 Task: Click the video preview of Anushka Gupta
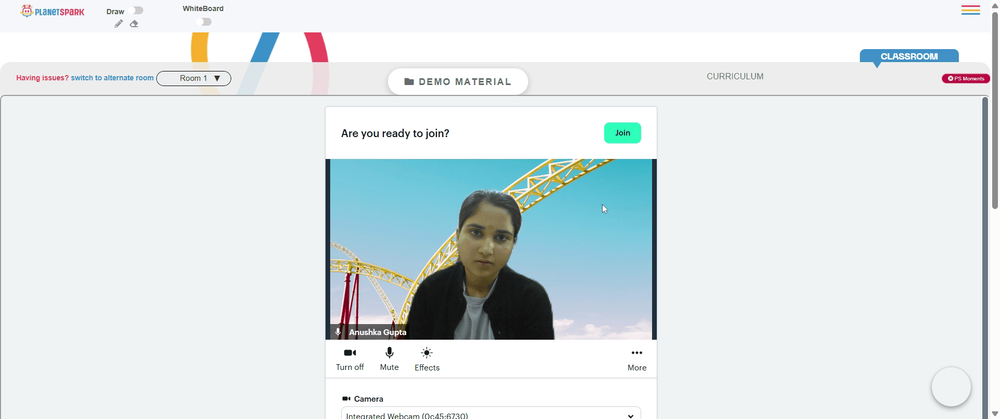point(491,249)
